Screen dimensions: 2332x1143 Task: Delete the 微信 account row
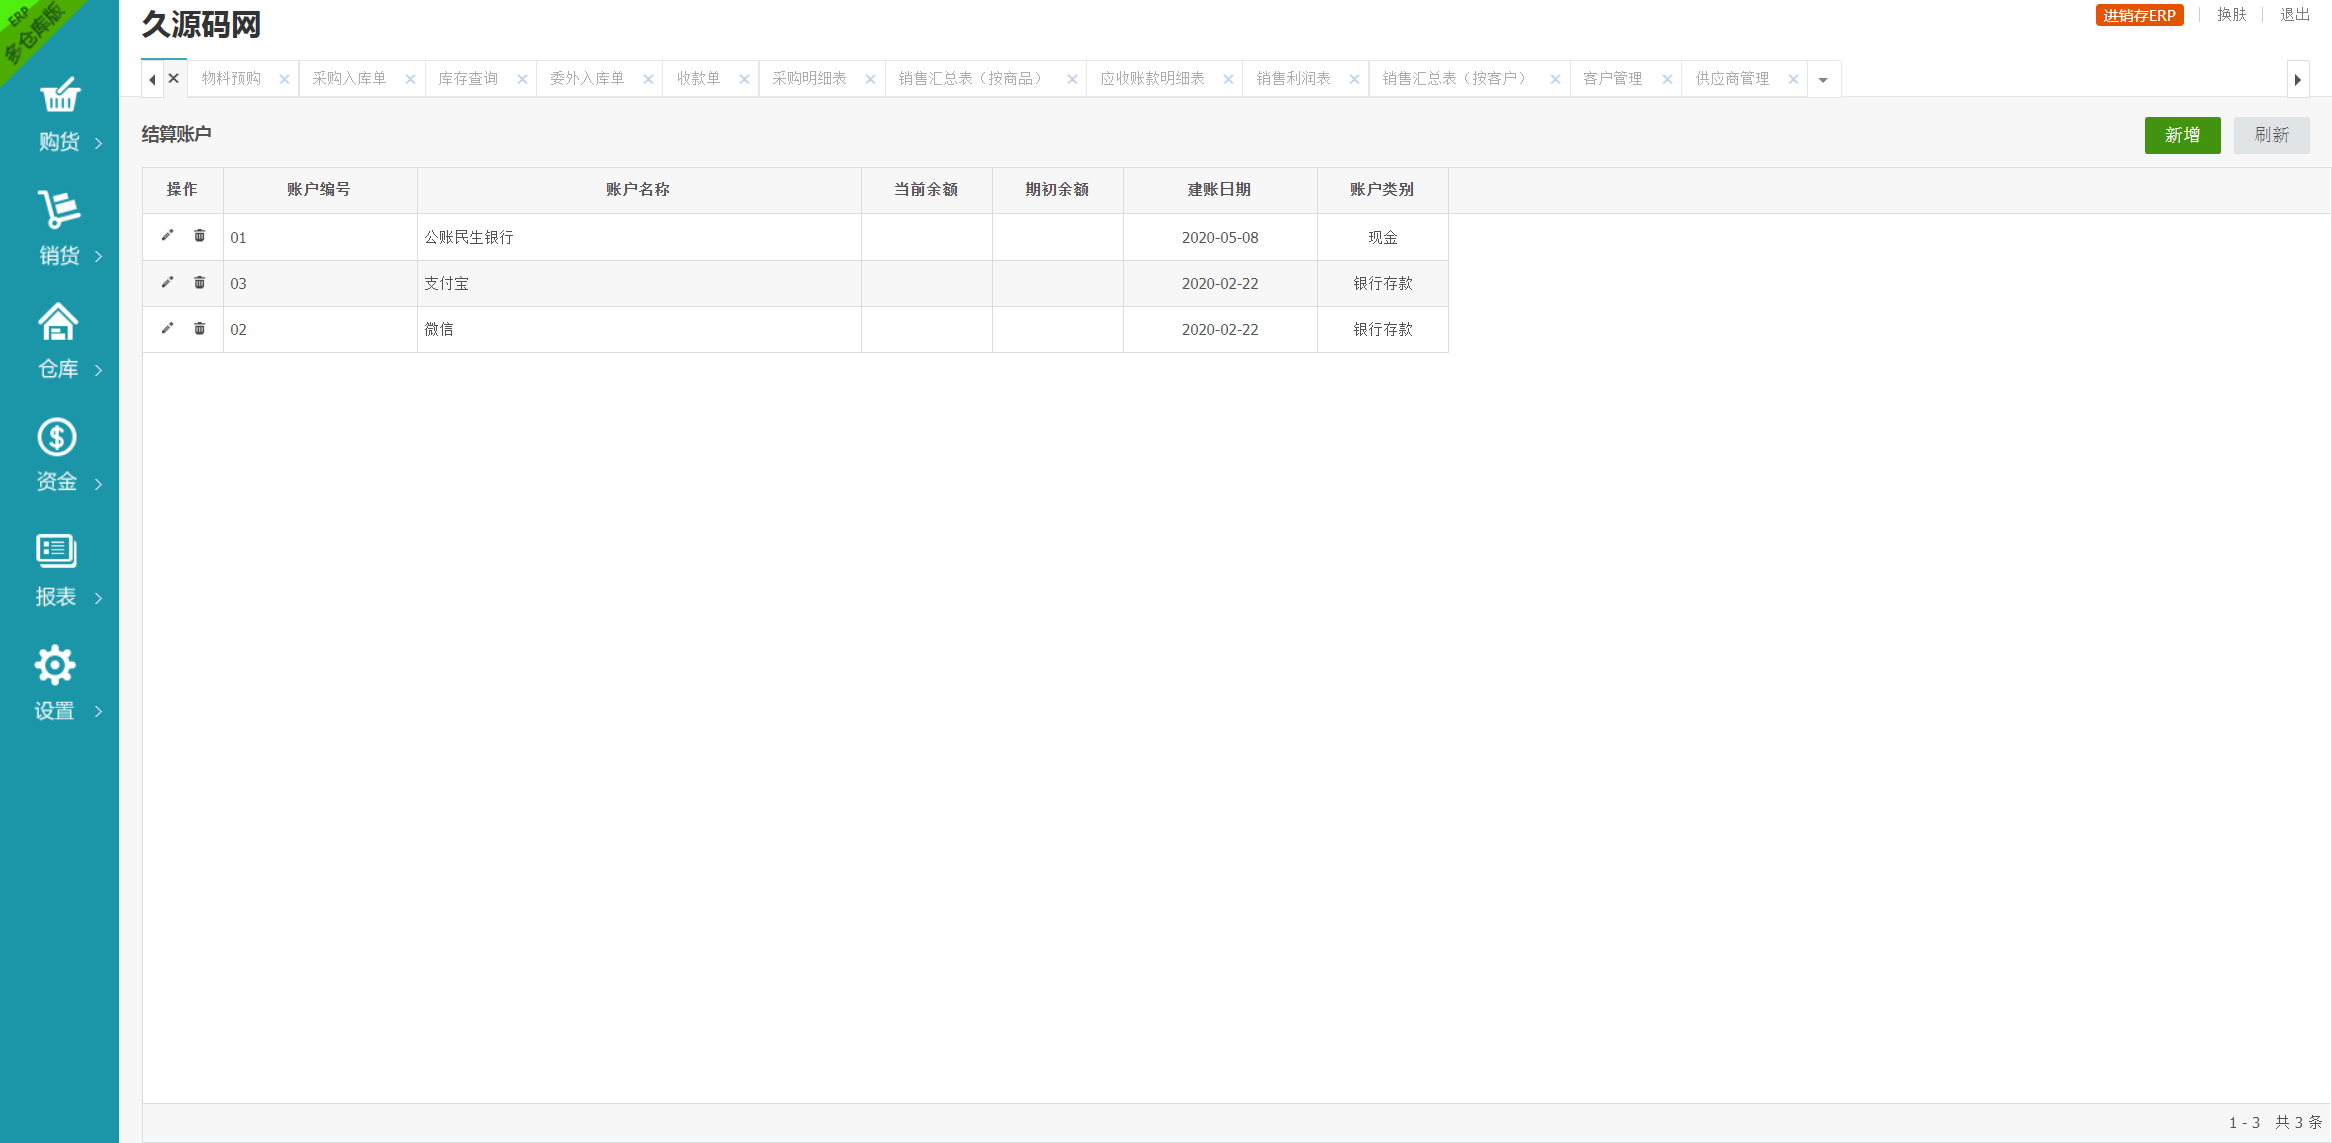pos(200,329)
